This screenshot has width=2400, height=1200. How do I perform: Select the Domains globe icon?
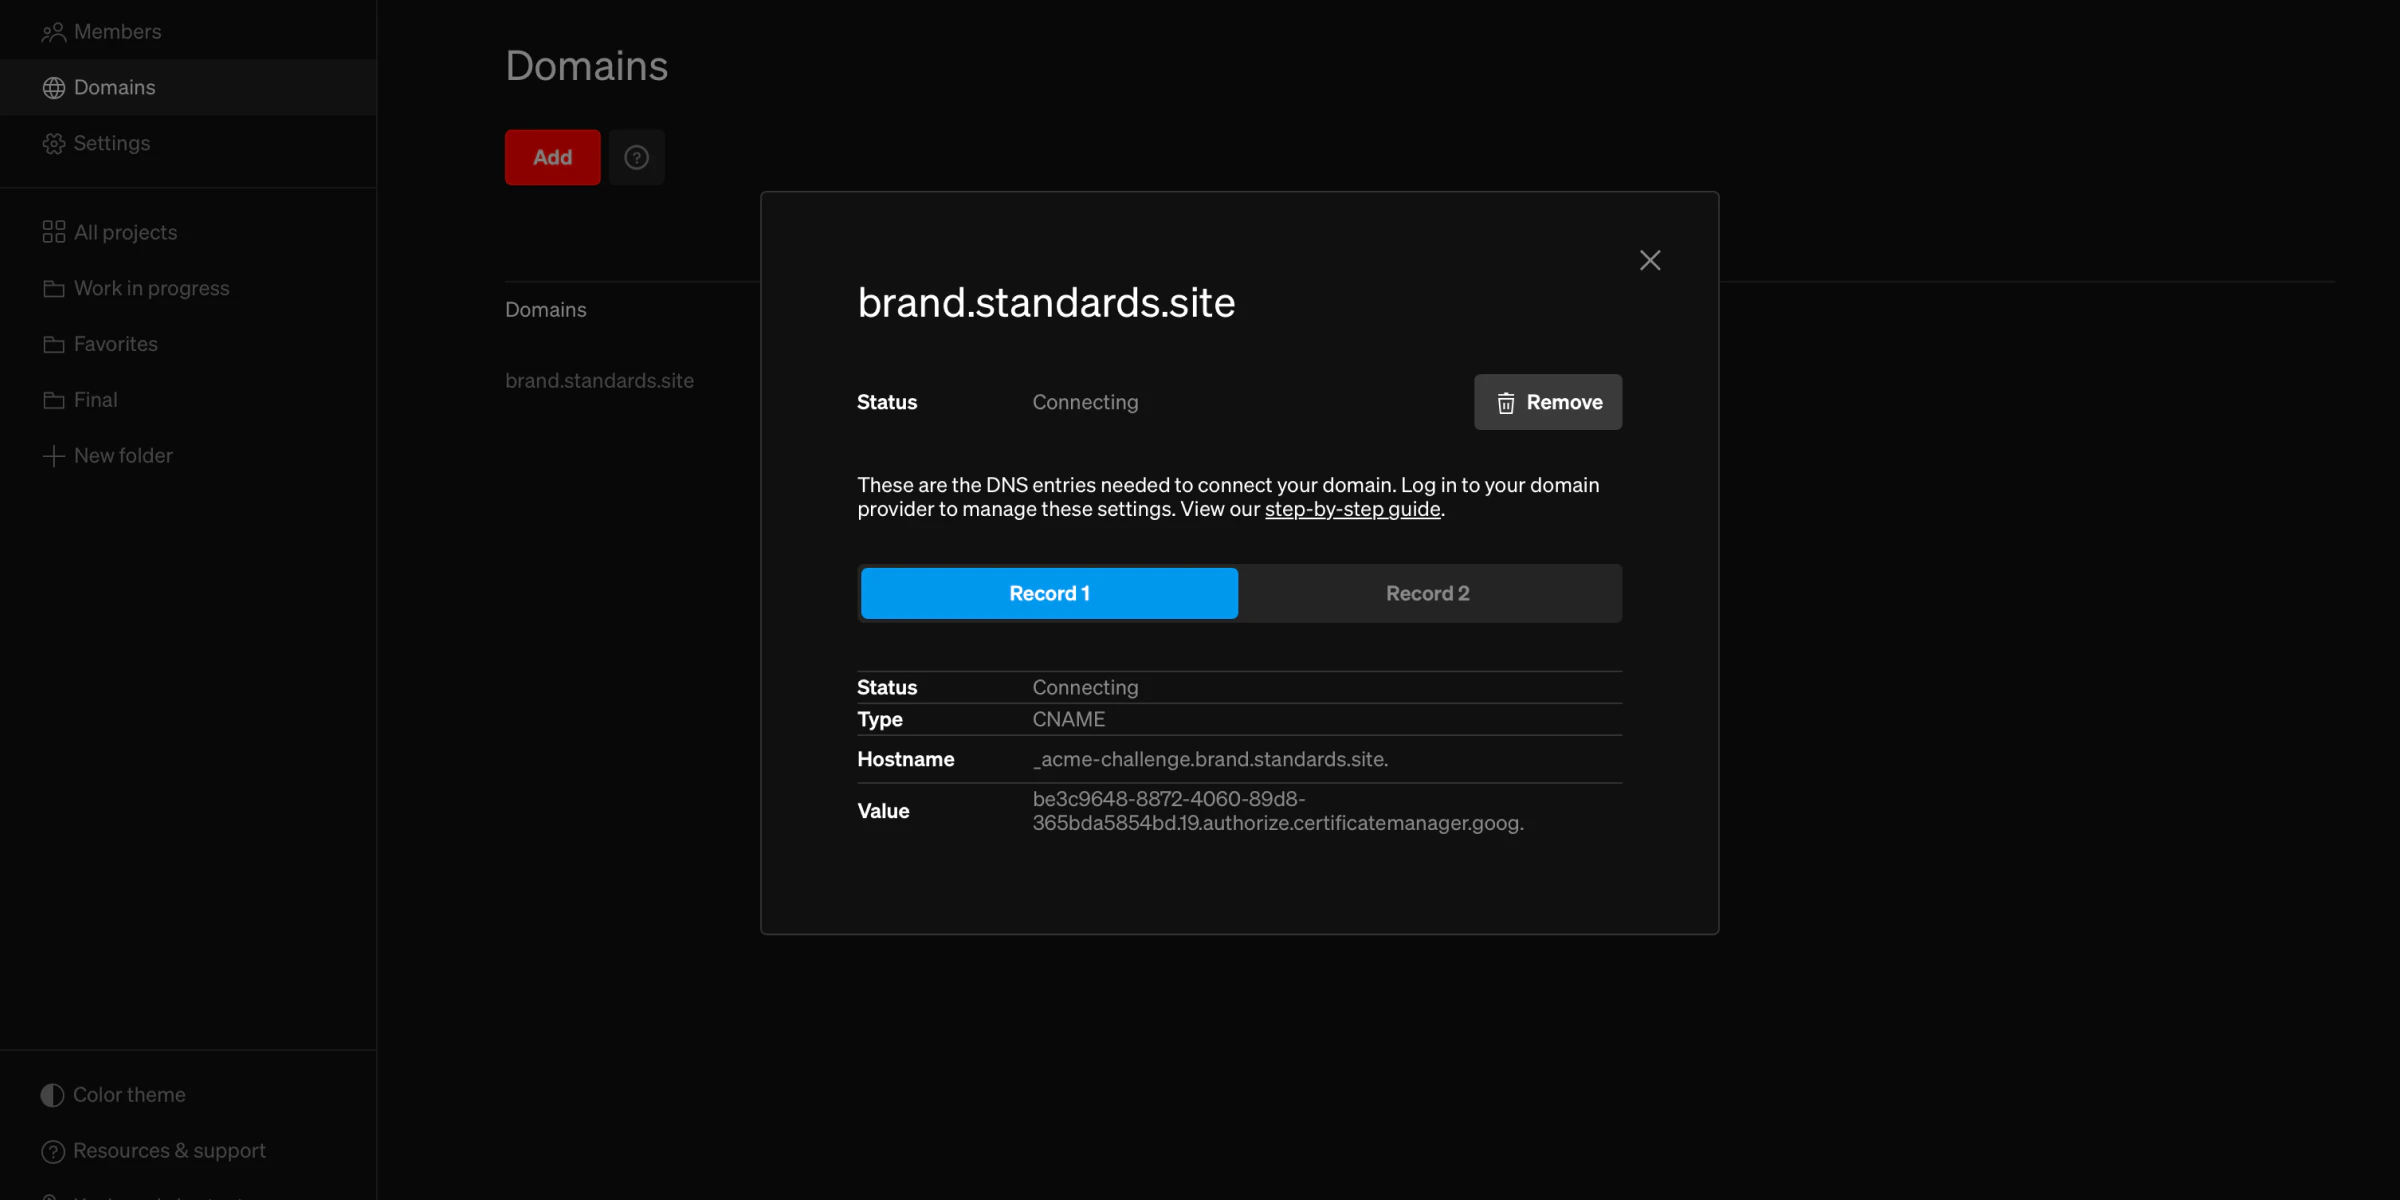pyautogui.click(x=54, y=87)
